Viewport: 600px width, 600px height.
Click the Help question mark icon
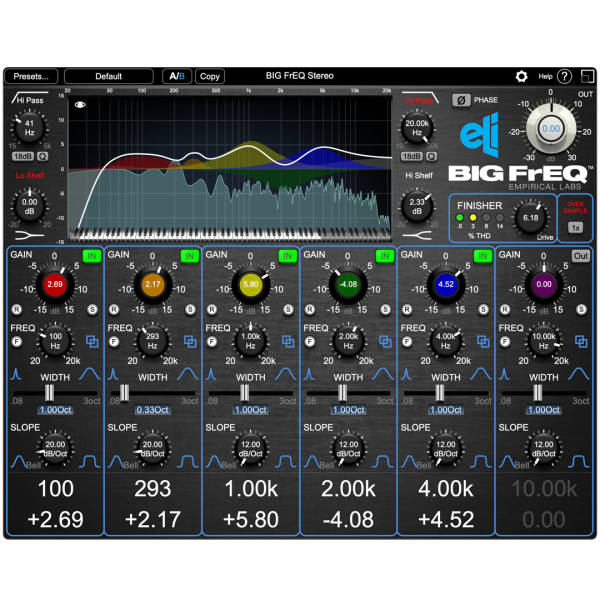[564, 77]
